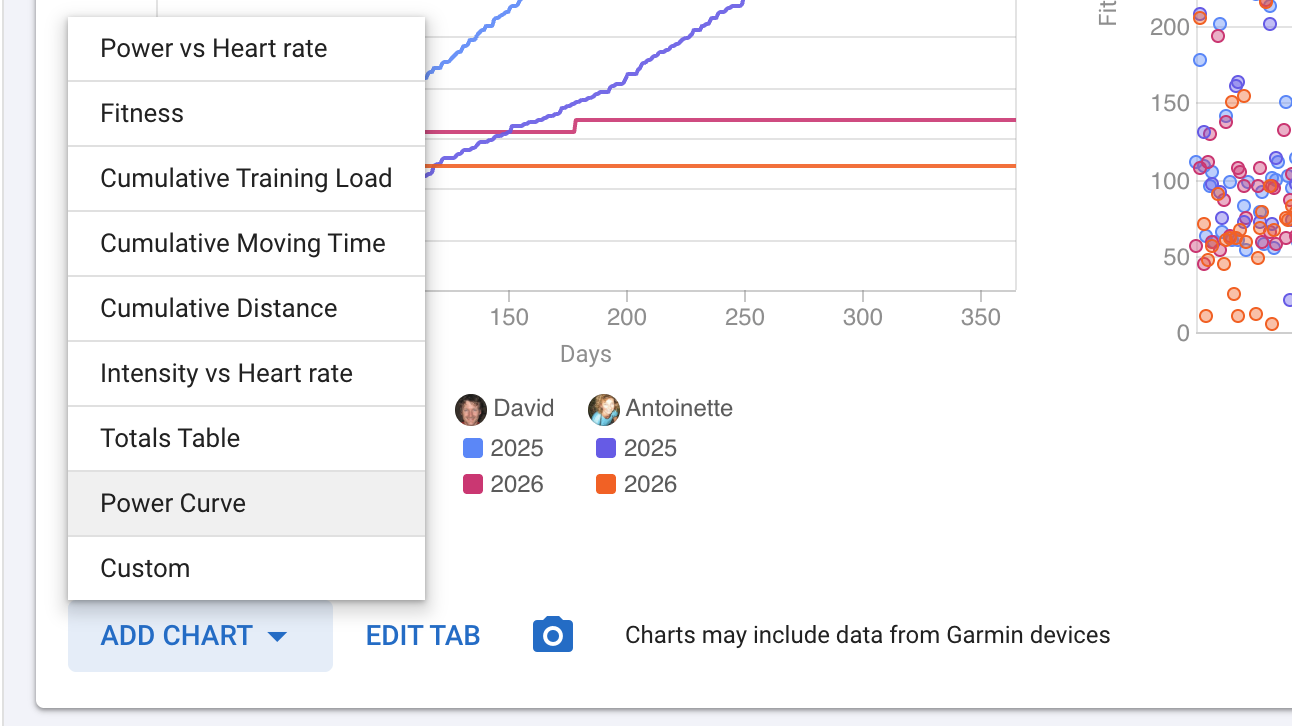Choose Intensity vs Heart rate
Viewport: 1292px width, 726px height.
(x=227, y=374)
